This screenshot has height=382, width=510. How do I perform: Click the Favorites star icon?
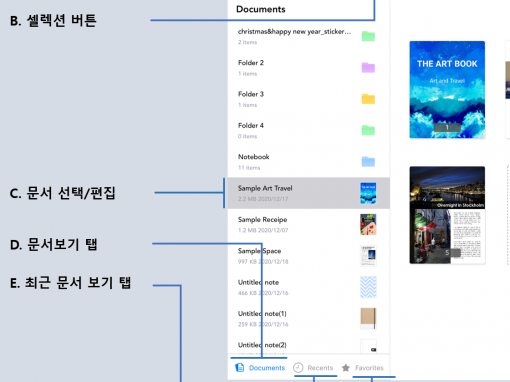pyautogui.click(x=346, y=368)
